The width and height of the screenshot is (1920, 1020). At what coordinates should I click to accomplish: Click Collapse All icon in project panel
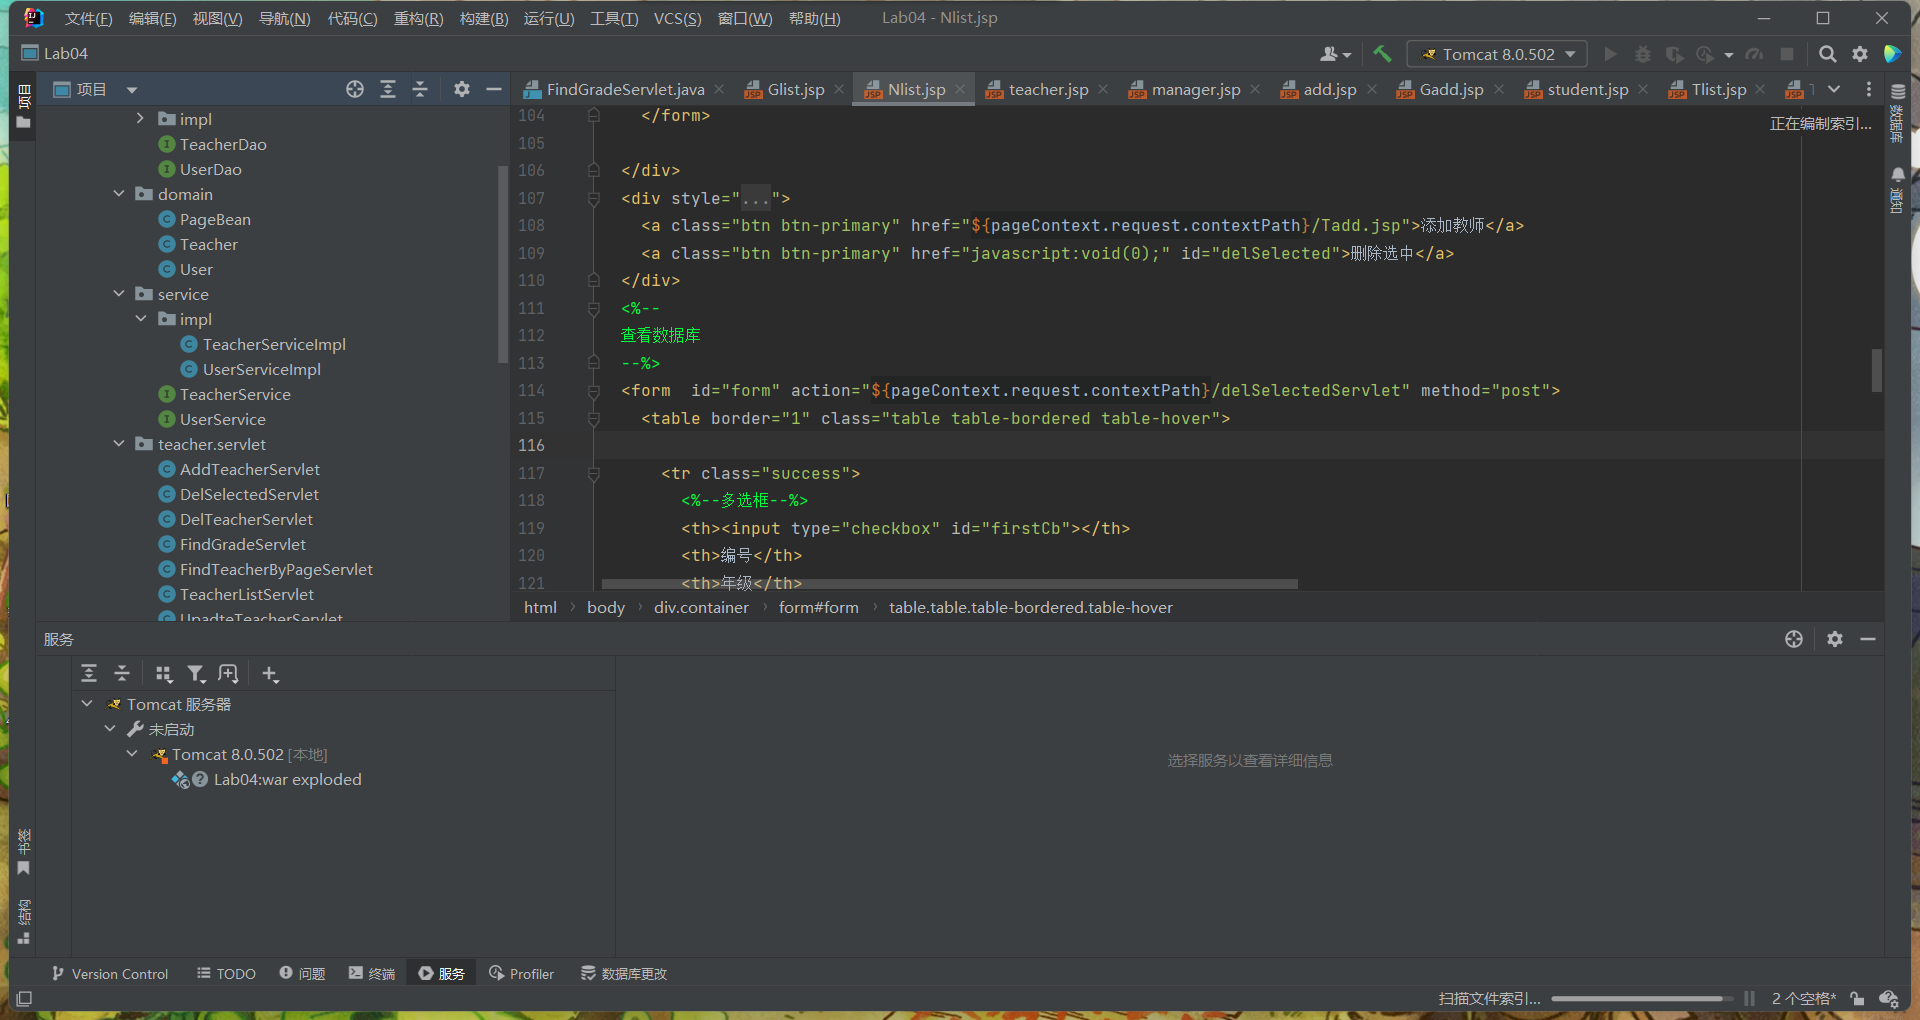pyautogui.click(x=420, y=89)
